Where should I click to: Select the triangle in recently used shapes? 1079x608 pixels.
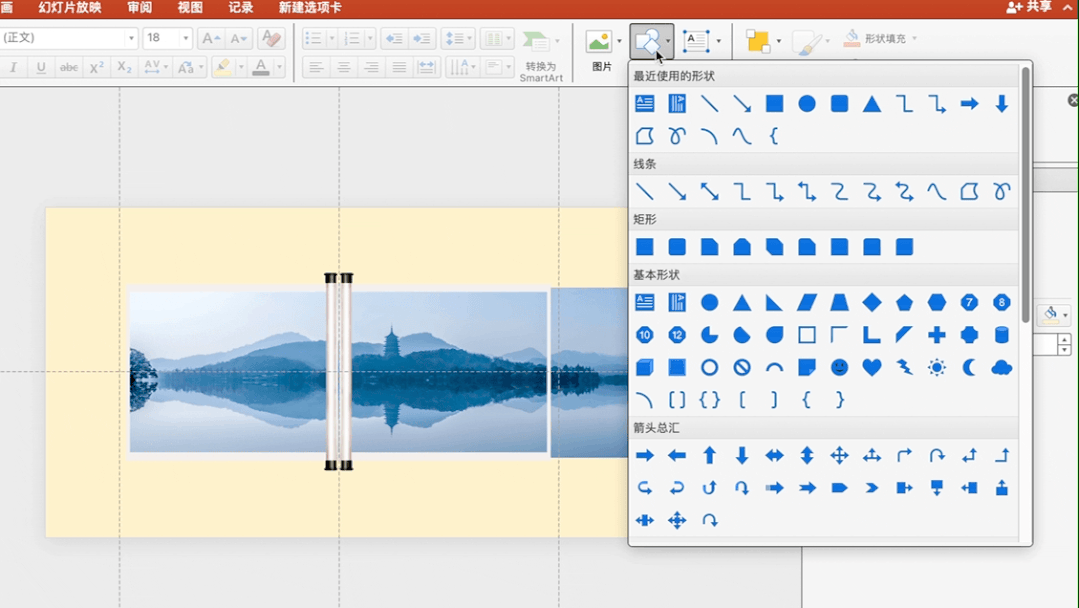click(872, 104)
